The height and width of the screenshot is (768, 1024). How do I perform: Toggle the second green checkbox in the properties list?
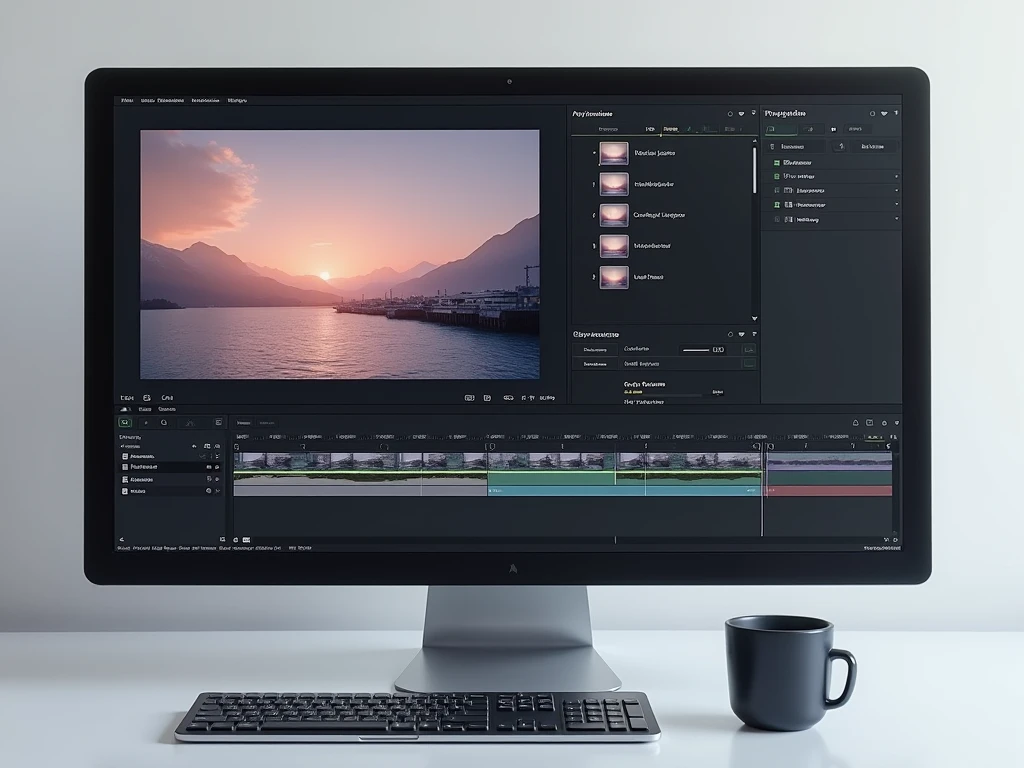pyautogui.click(x=776, y=176)
